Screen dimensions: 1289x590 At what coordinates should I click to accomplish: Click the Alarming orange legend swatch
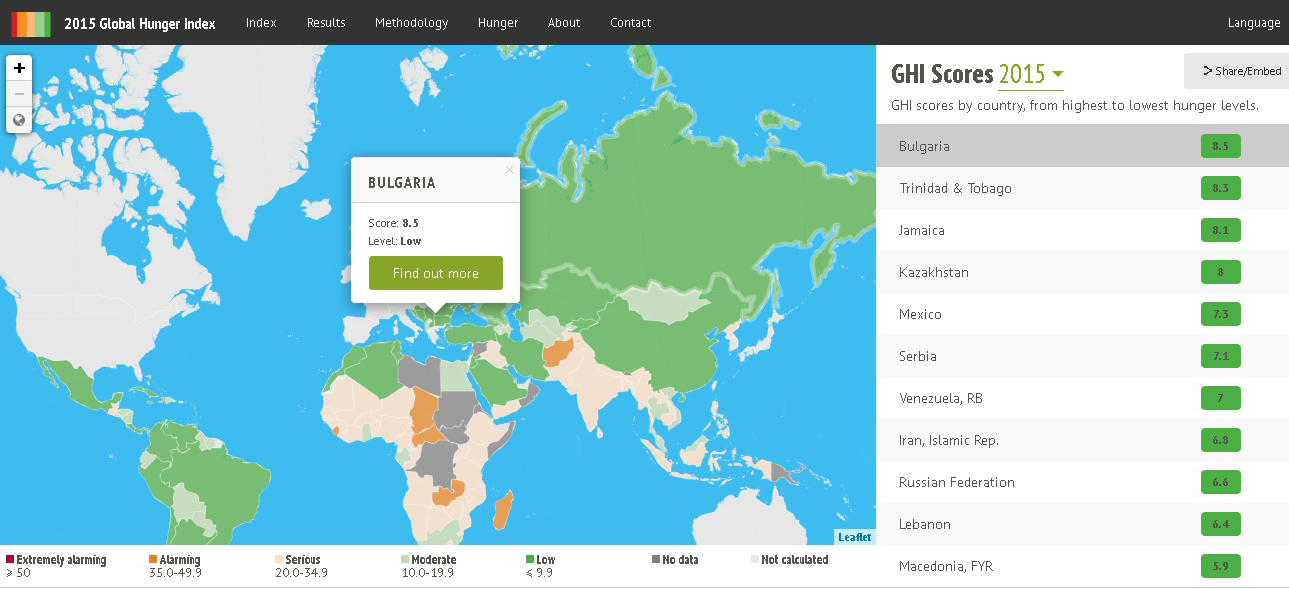click(x=153, y=560)
